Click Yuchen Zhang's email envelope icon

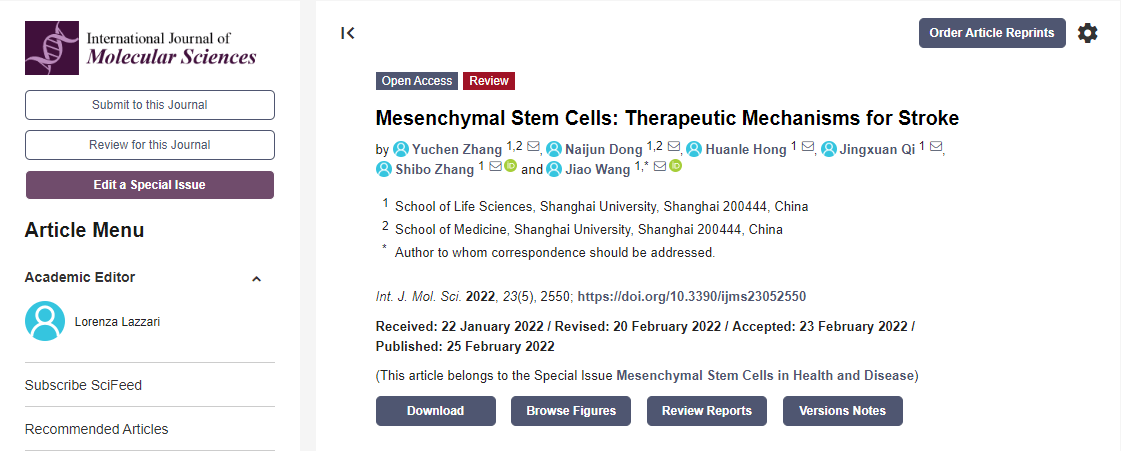(533, 148)
